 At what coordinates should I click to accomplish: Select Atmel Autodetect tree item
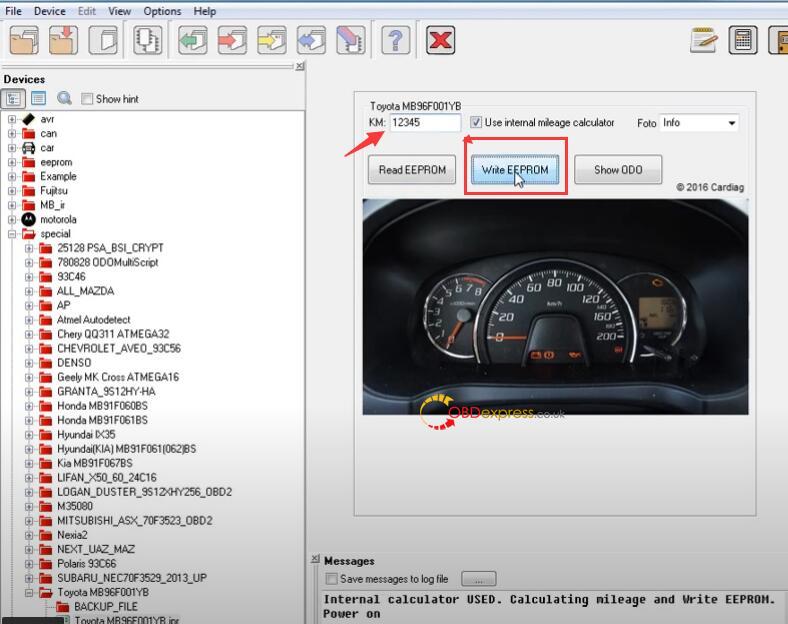93,320
